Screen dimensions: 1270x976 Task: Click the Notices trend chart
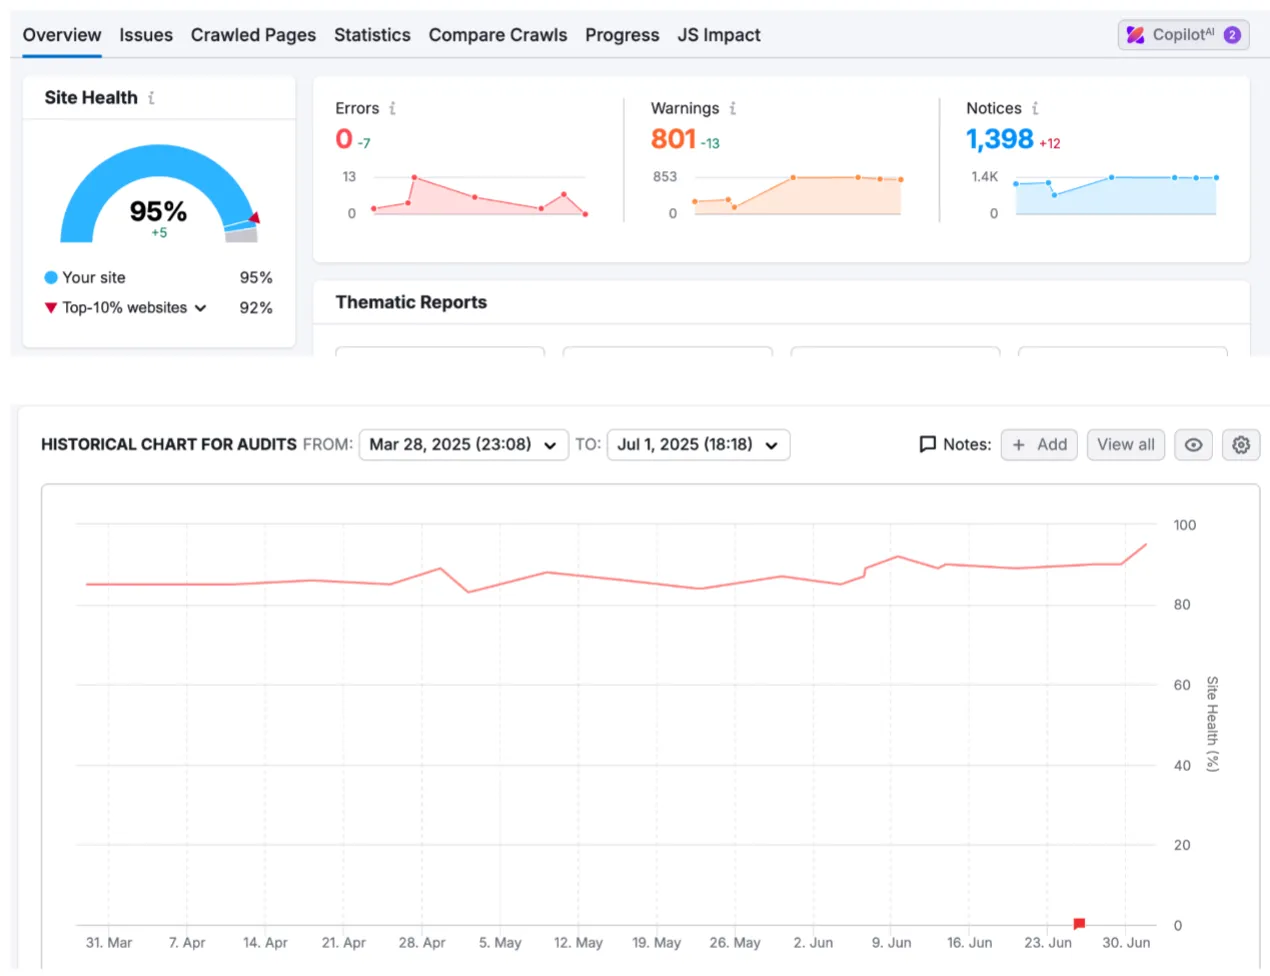(1115, 195)
